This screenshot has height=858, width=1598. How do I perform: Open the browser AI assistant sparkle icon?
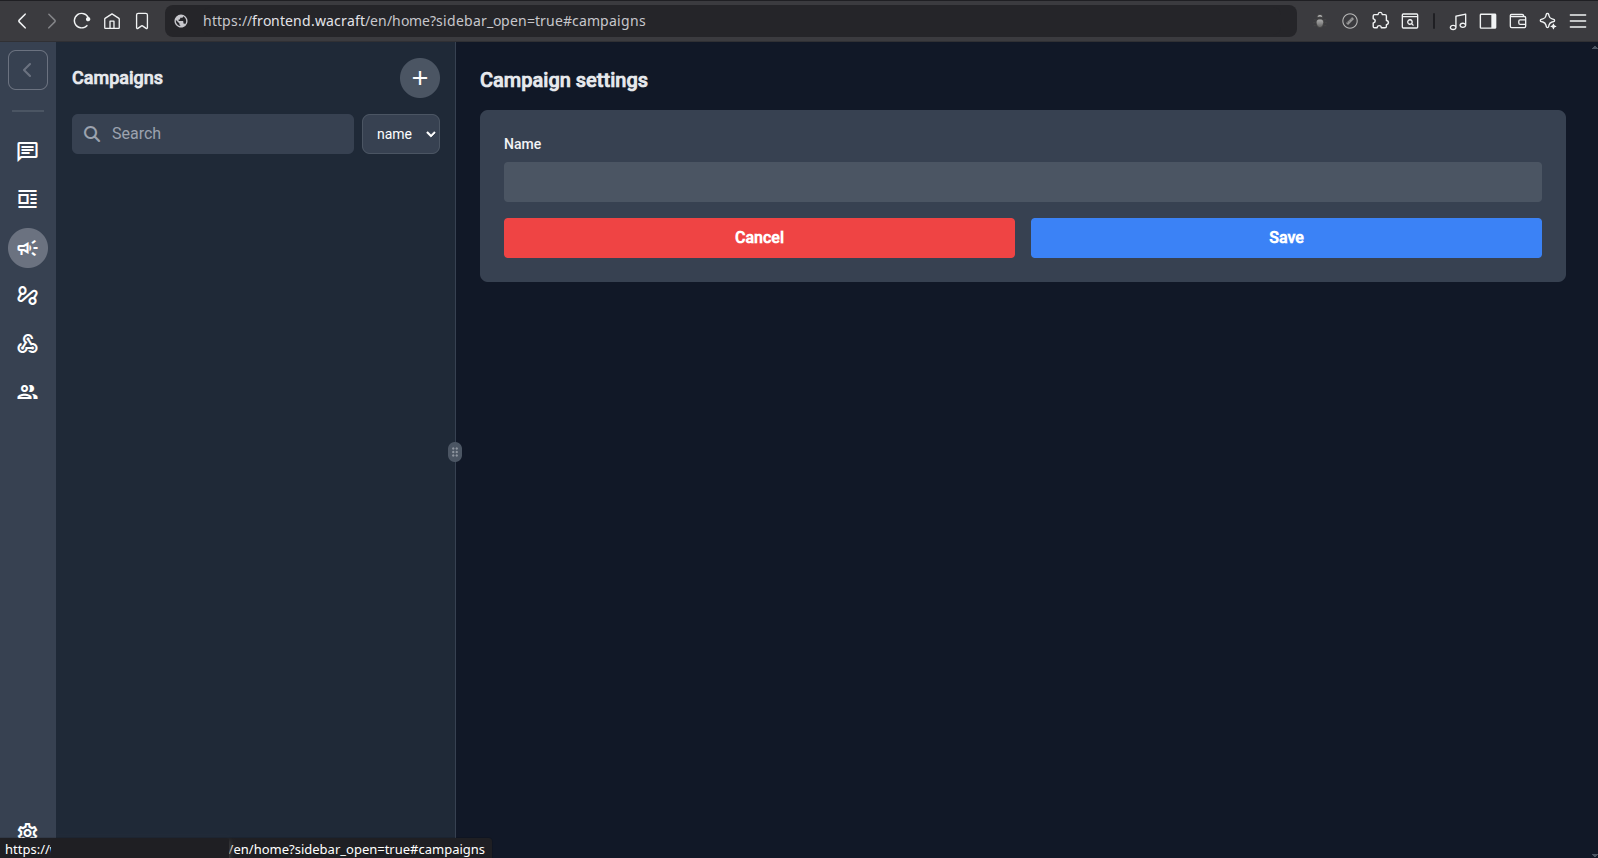[1548, 21]
